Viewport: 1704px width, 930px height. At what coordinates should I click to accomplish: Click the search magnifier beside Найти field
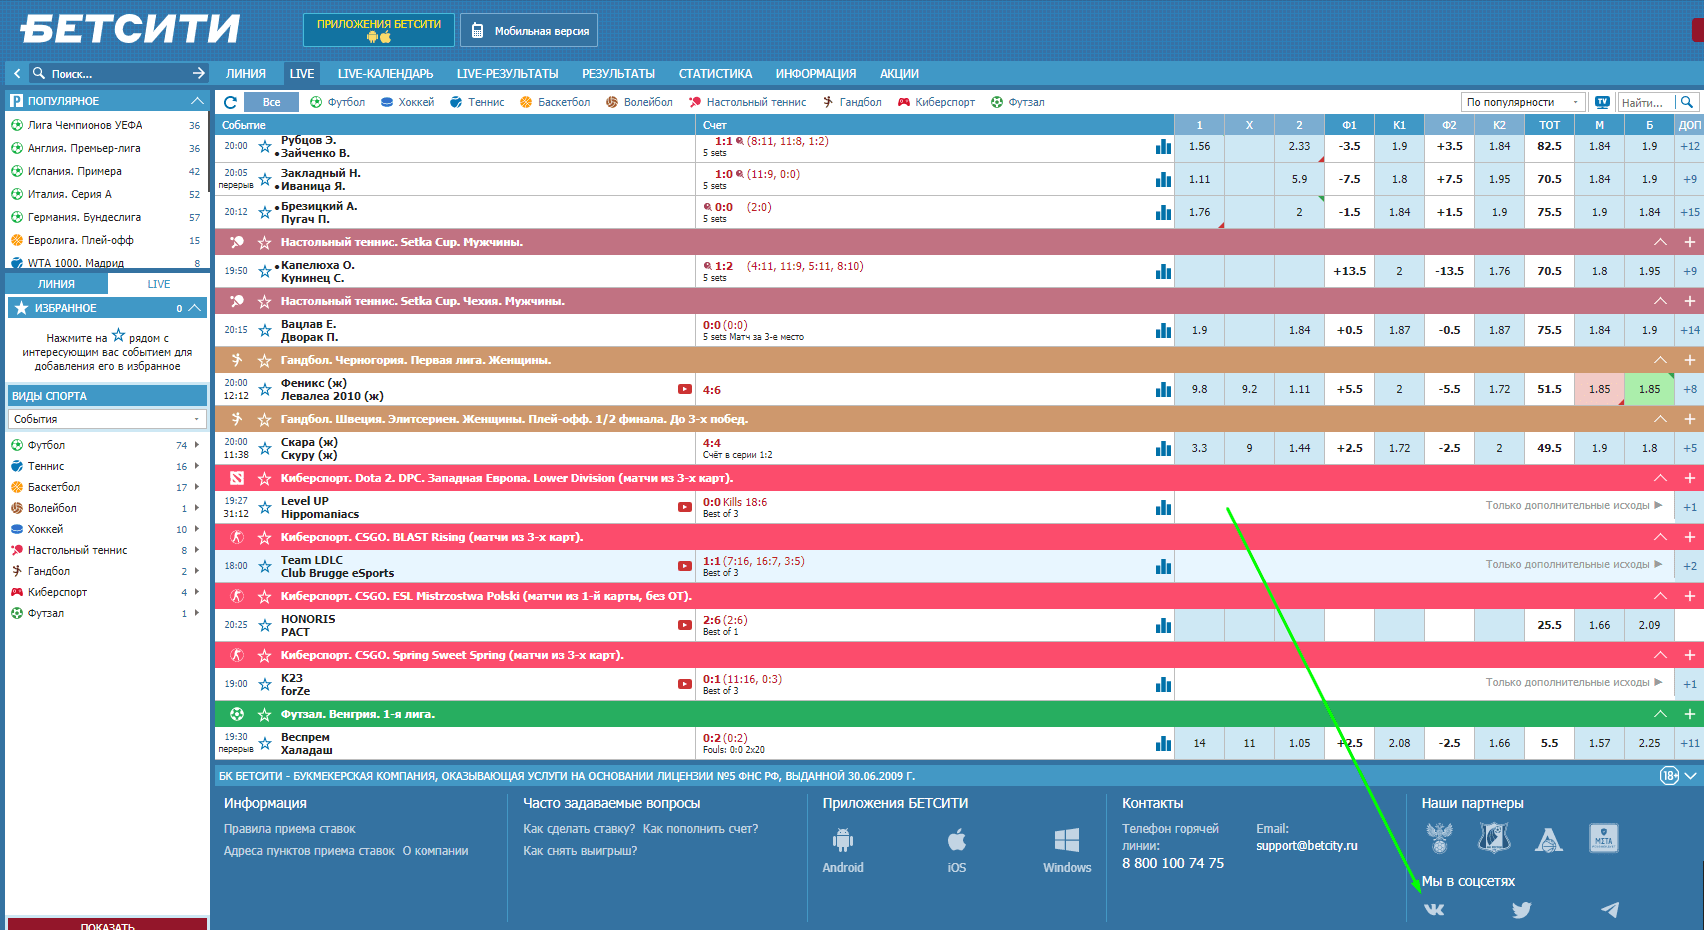1687,102
